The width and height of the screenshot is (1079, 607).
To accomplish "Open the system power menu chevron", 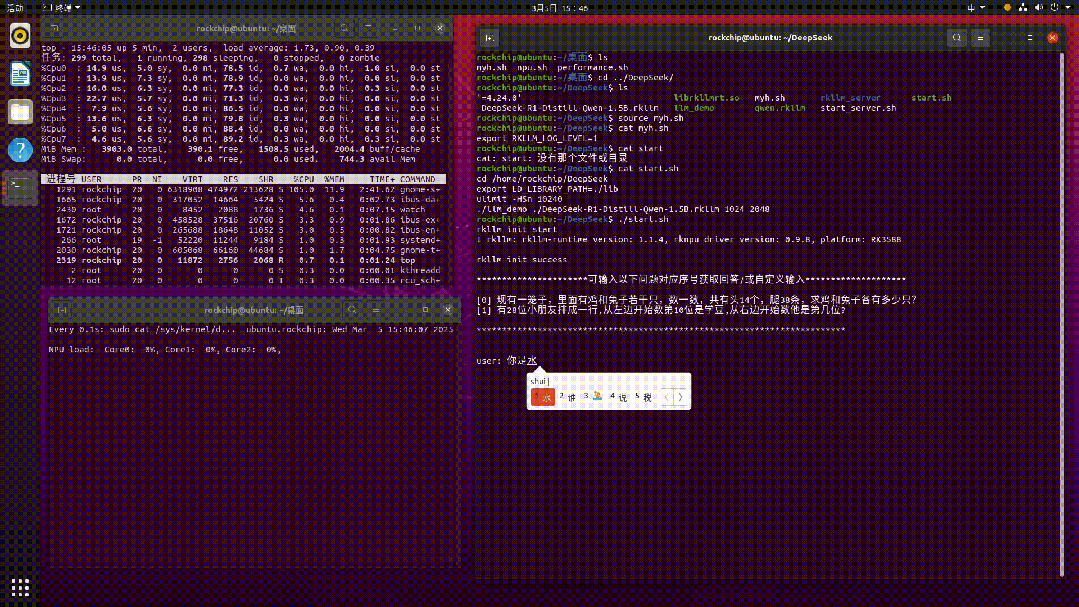I will 1067,8.
